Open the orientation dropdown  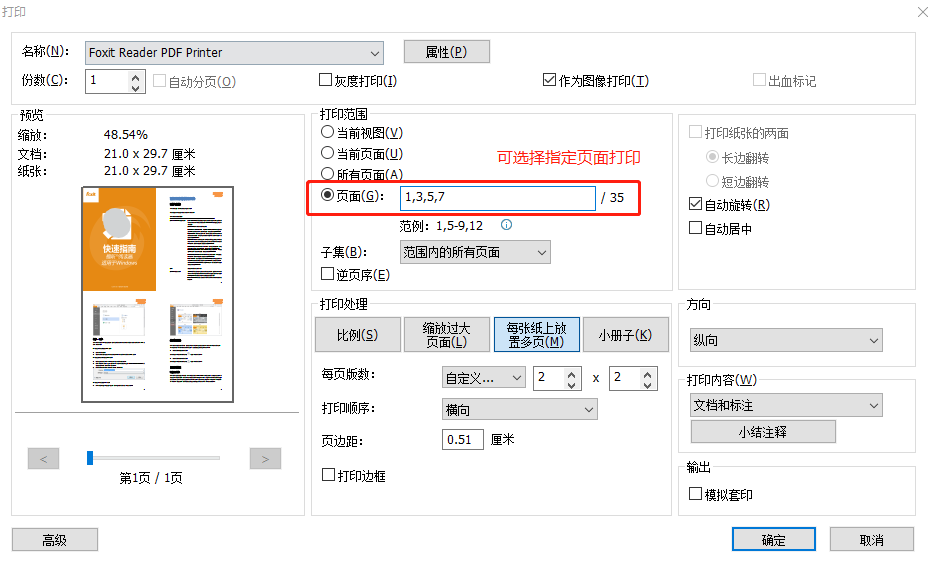click(787, 340)
